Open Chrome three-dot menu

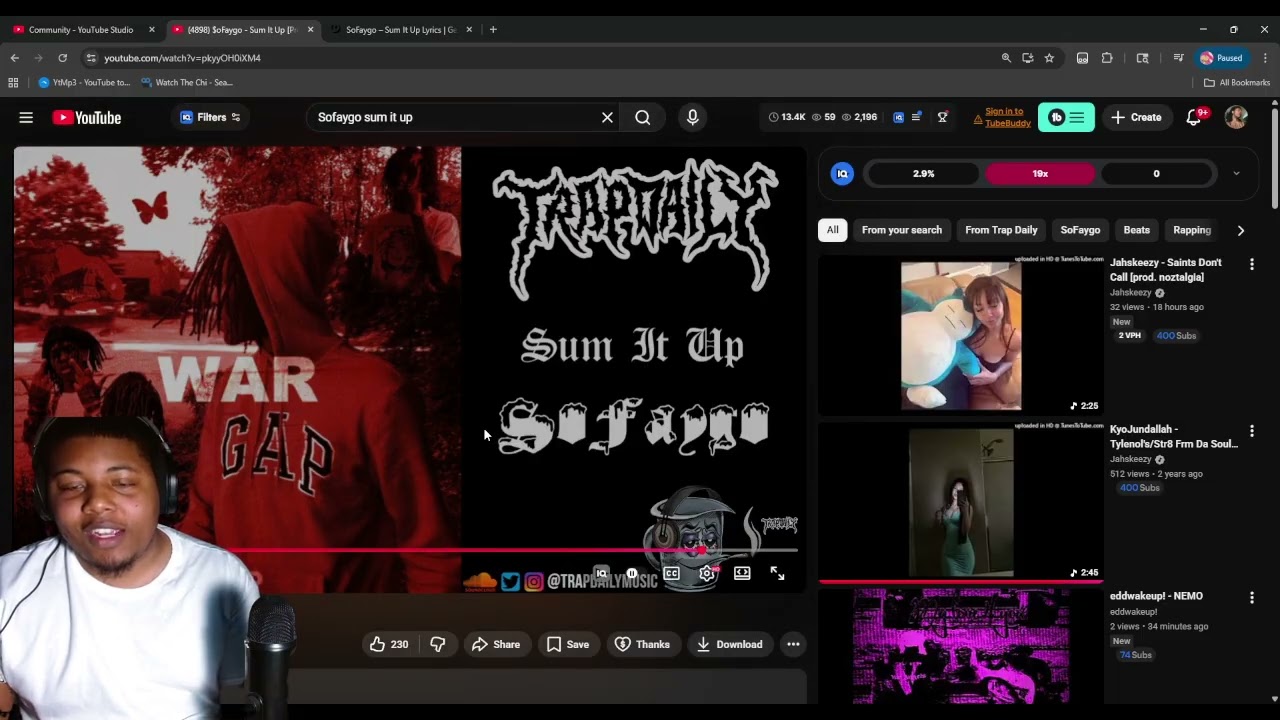tap(1266, 58)
